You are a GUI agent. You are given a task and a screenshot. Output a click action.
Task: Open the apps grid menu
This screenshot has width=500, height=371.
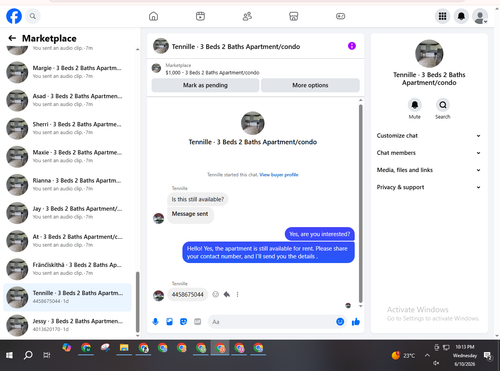[442, 16]
